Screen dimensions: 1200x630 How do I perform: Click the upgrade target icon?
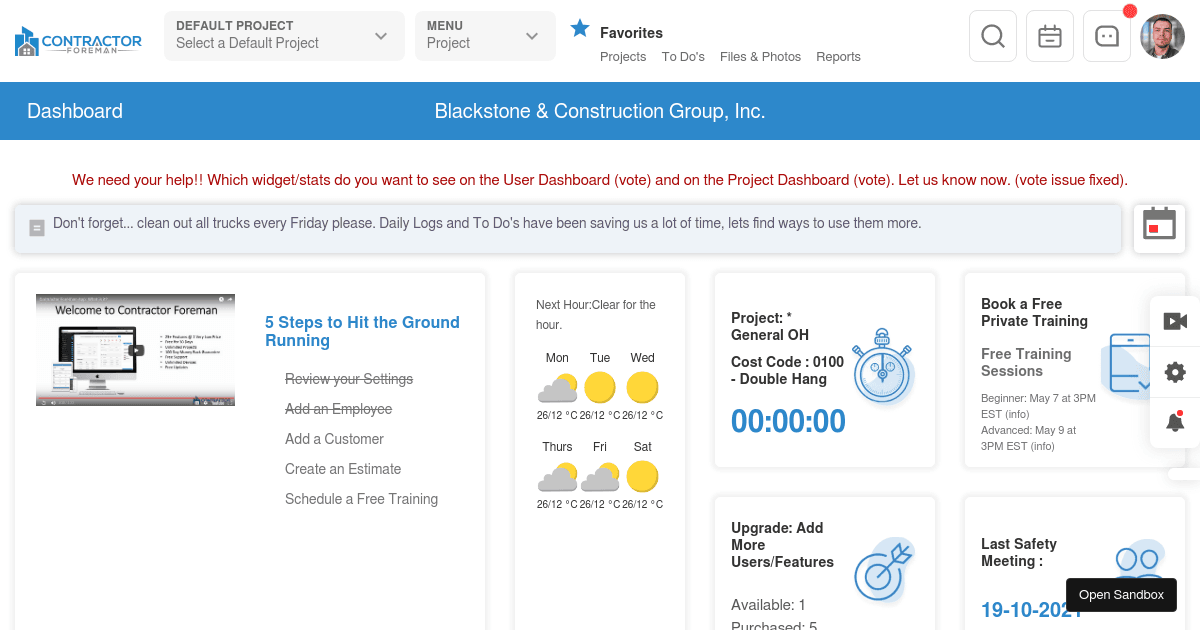[x=884, y=572]
